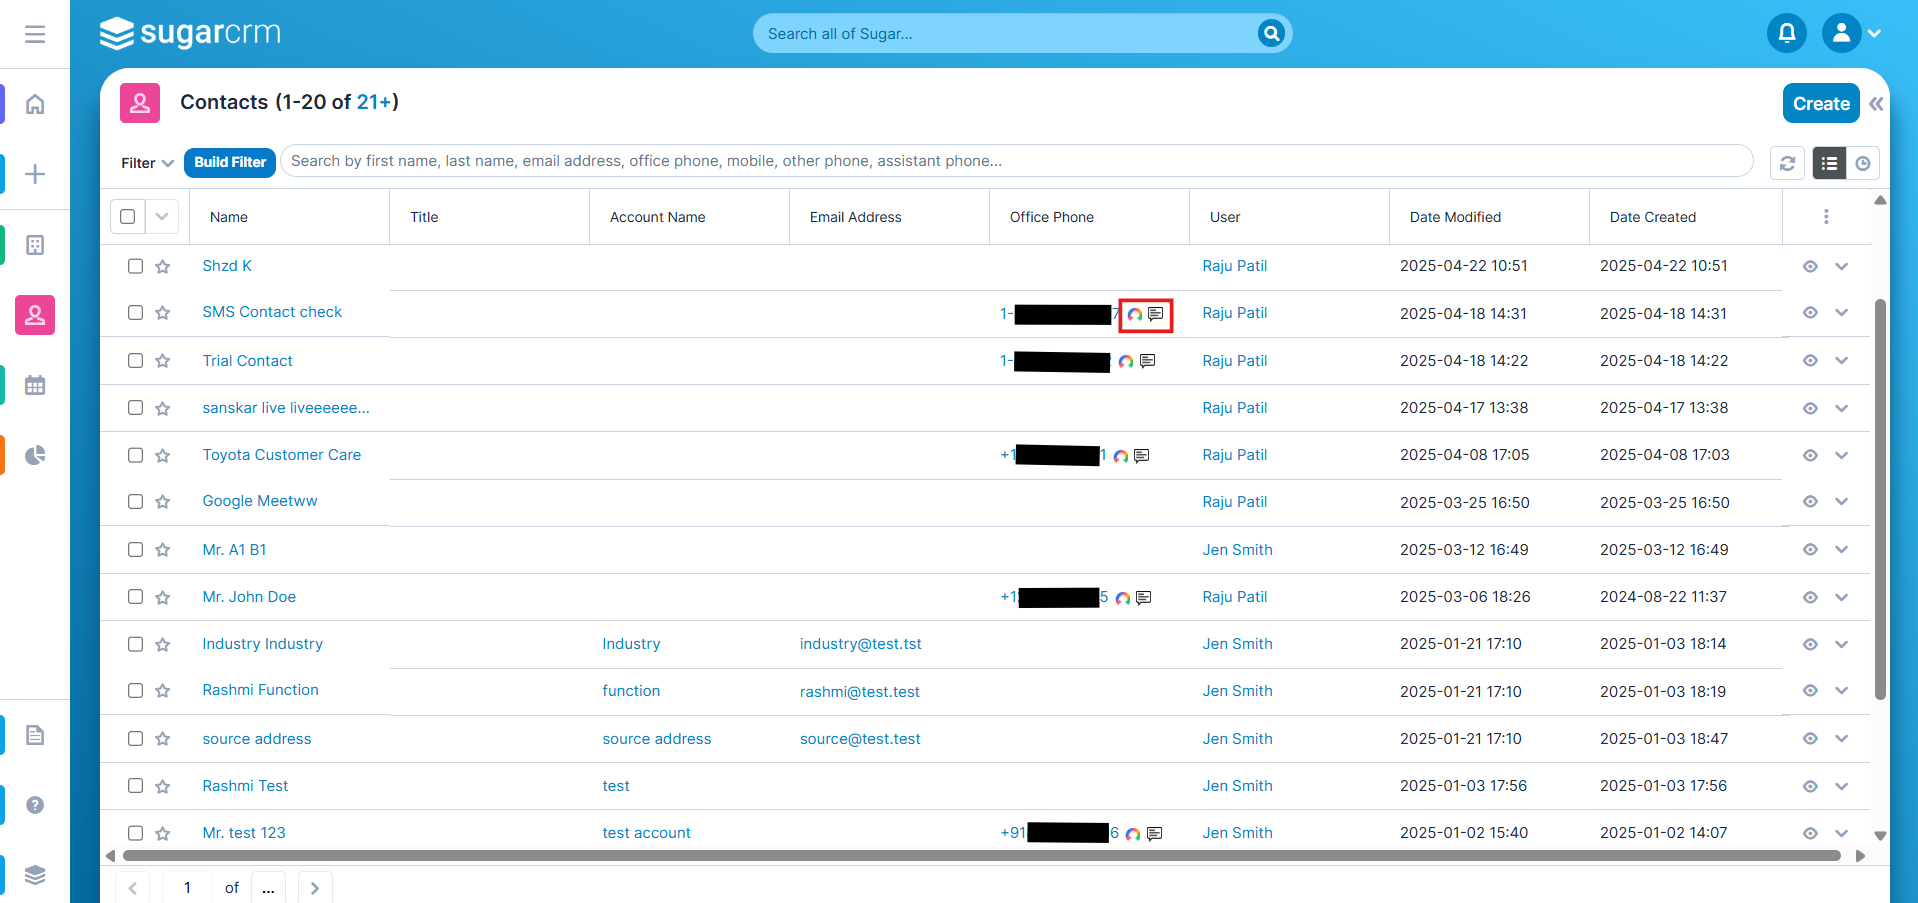
Task: Favorite the Shzd K contact star
Action: click(163, 267)
